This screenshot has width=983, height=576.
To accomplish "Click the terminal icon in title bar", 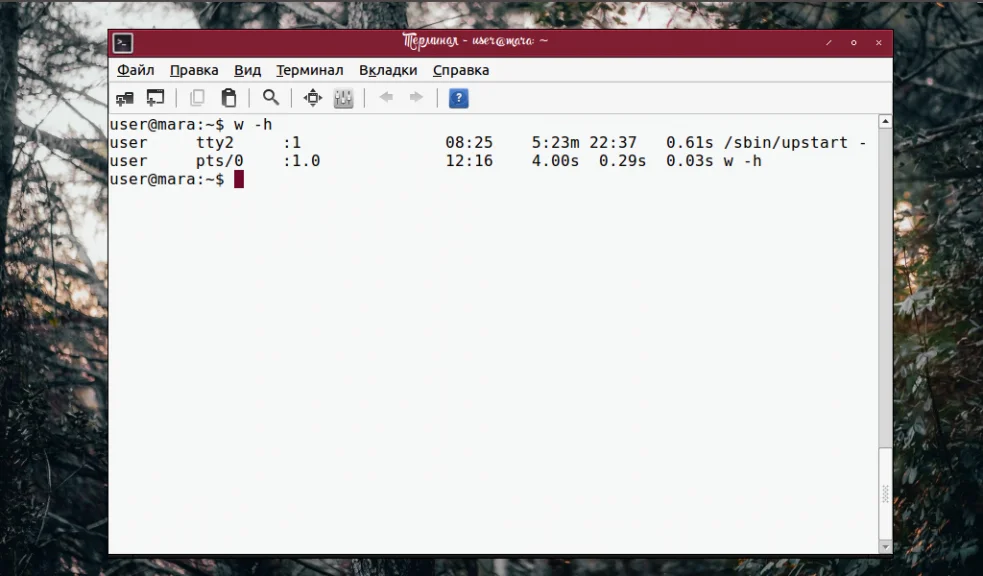I will coord(123,43).
